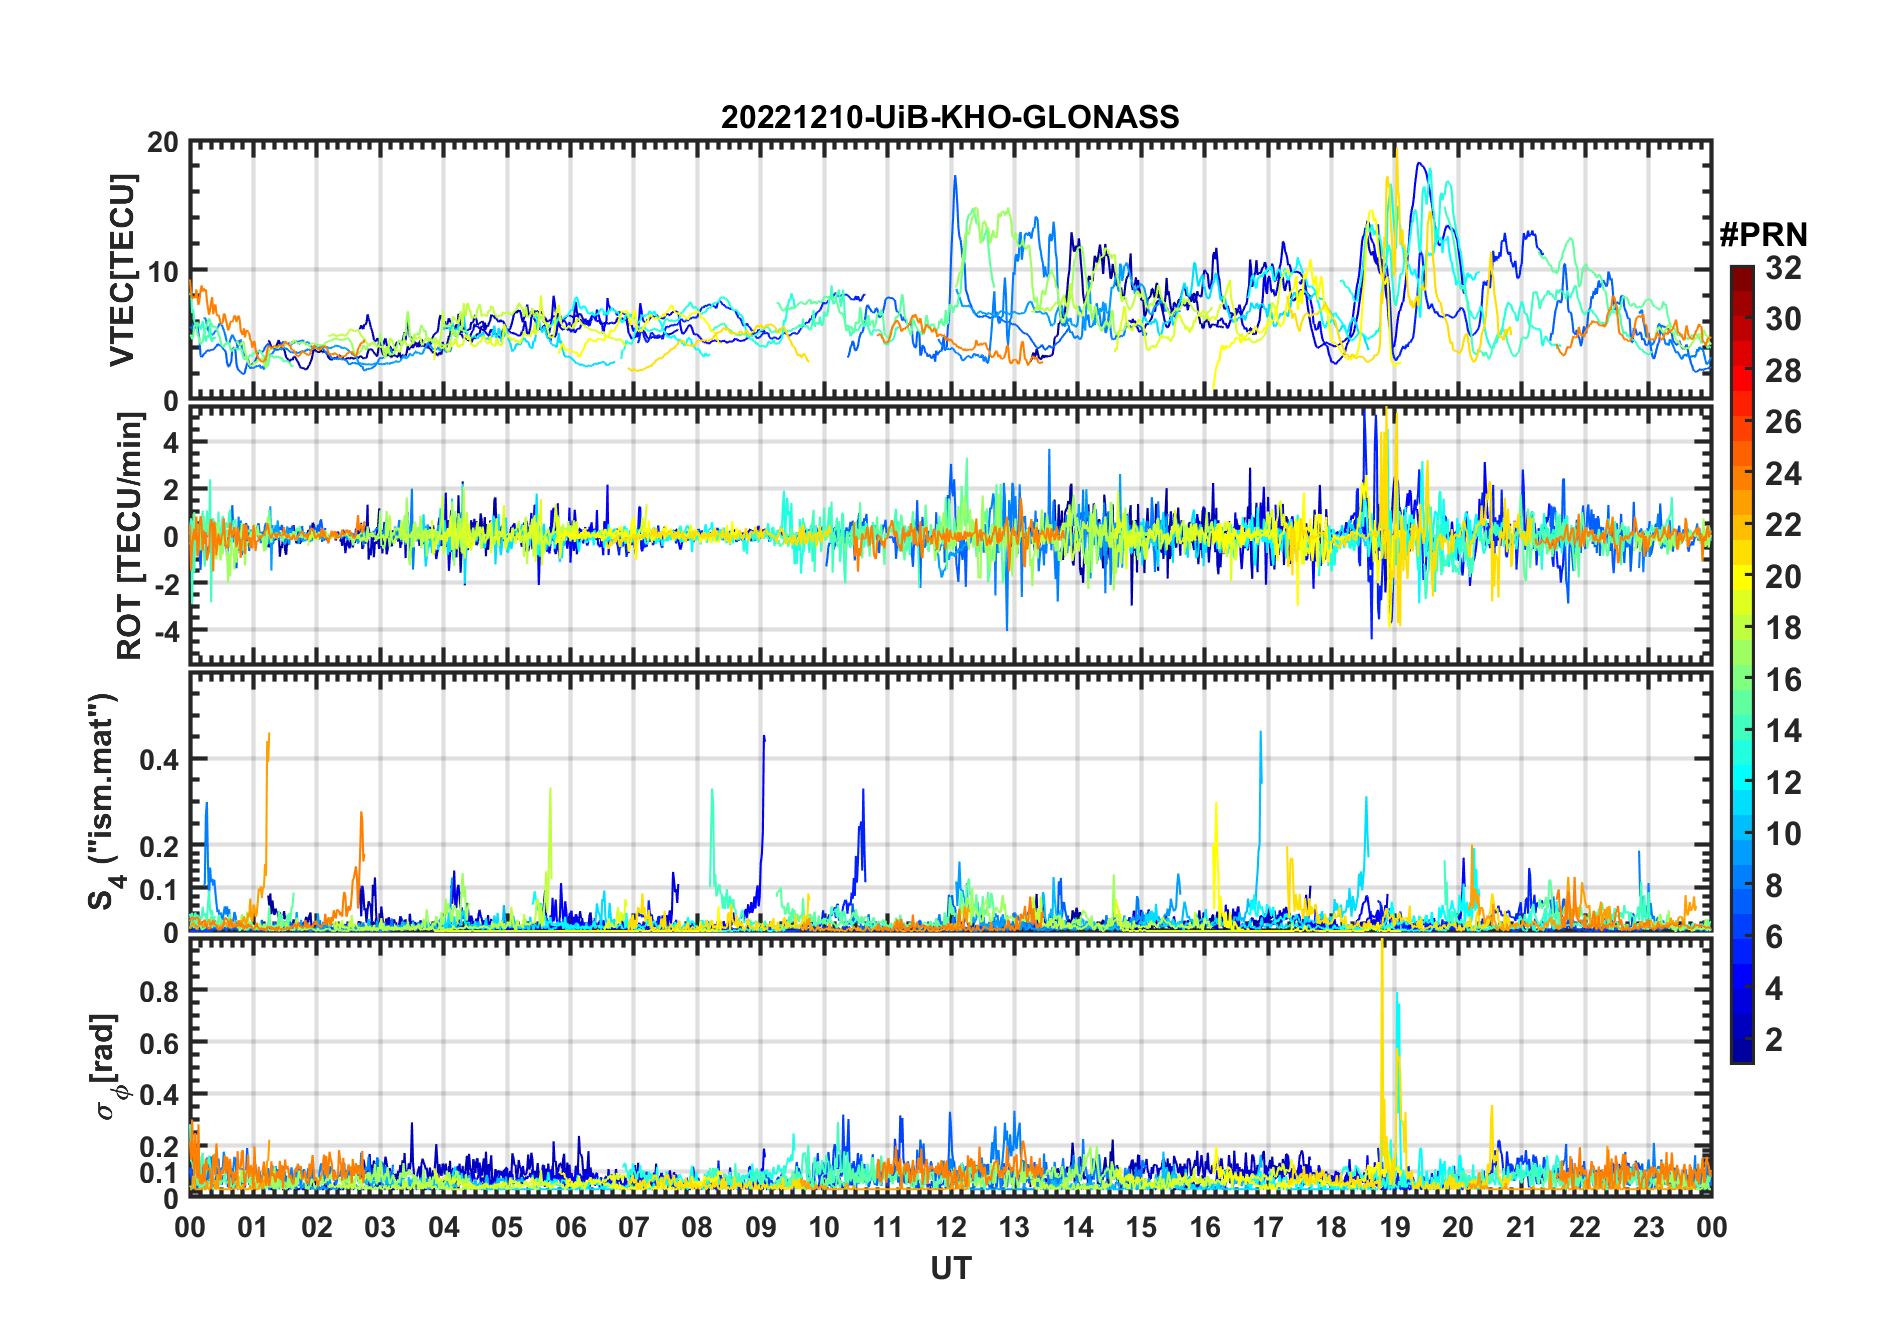Viewport: 1902px width, 1330px height.
Task: Click the sigma-phi axis tick label 0.8
Action: point(159,991)
